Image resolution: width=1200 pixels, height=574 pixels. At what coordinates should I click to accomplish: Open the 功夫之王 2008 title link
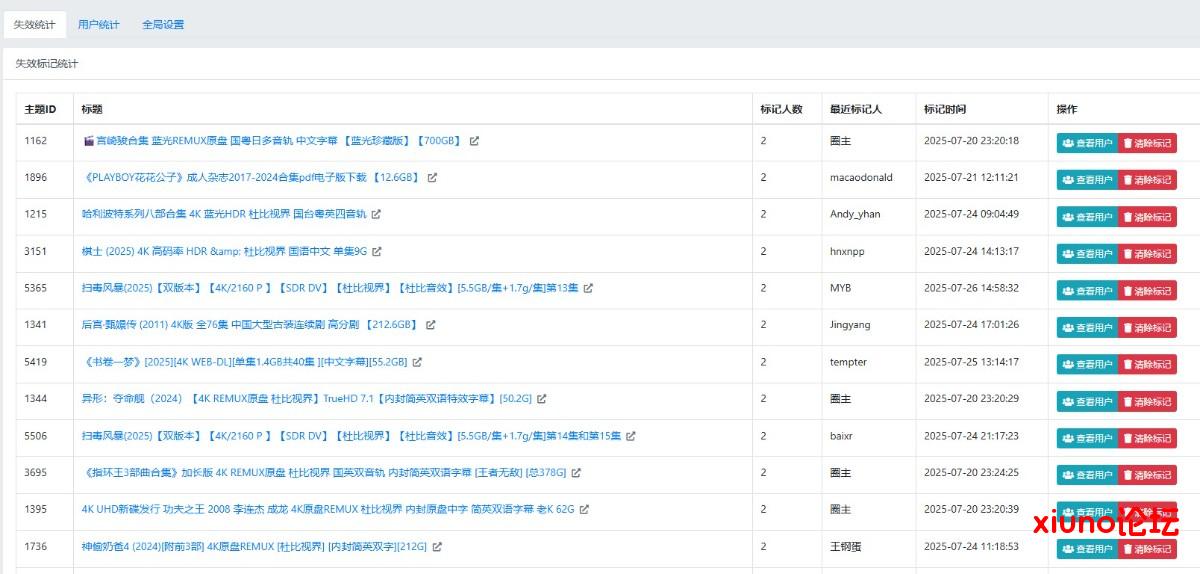pos(328,509)
